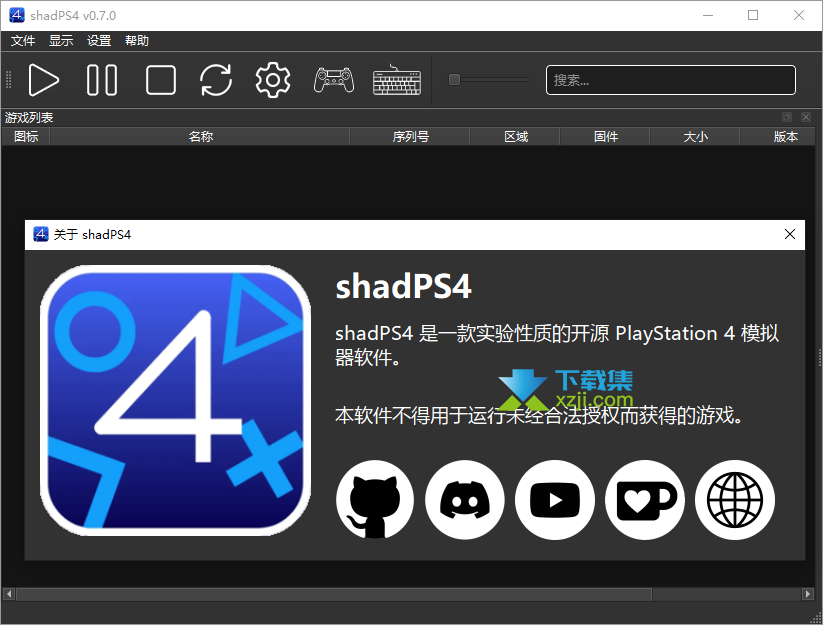Open the GitHub link icon

(x=375, y=499)
